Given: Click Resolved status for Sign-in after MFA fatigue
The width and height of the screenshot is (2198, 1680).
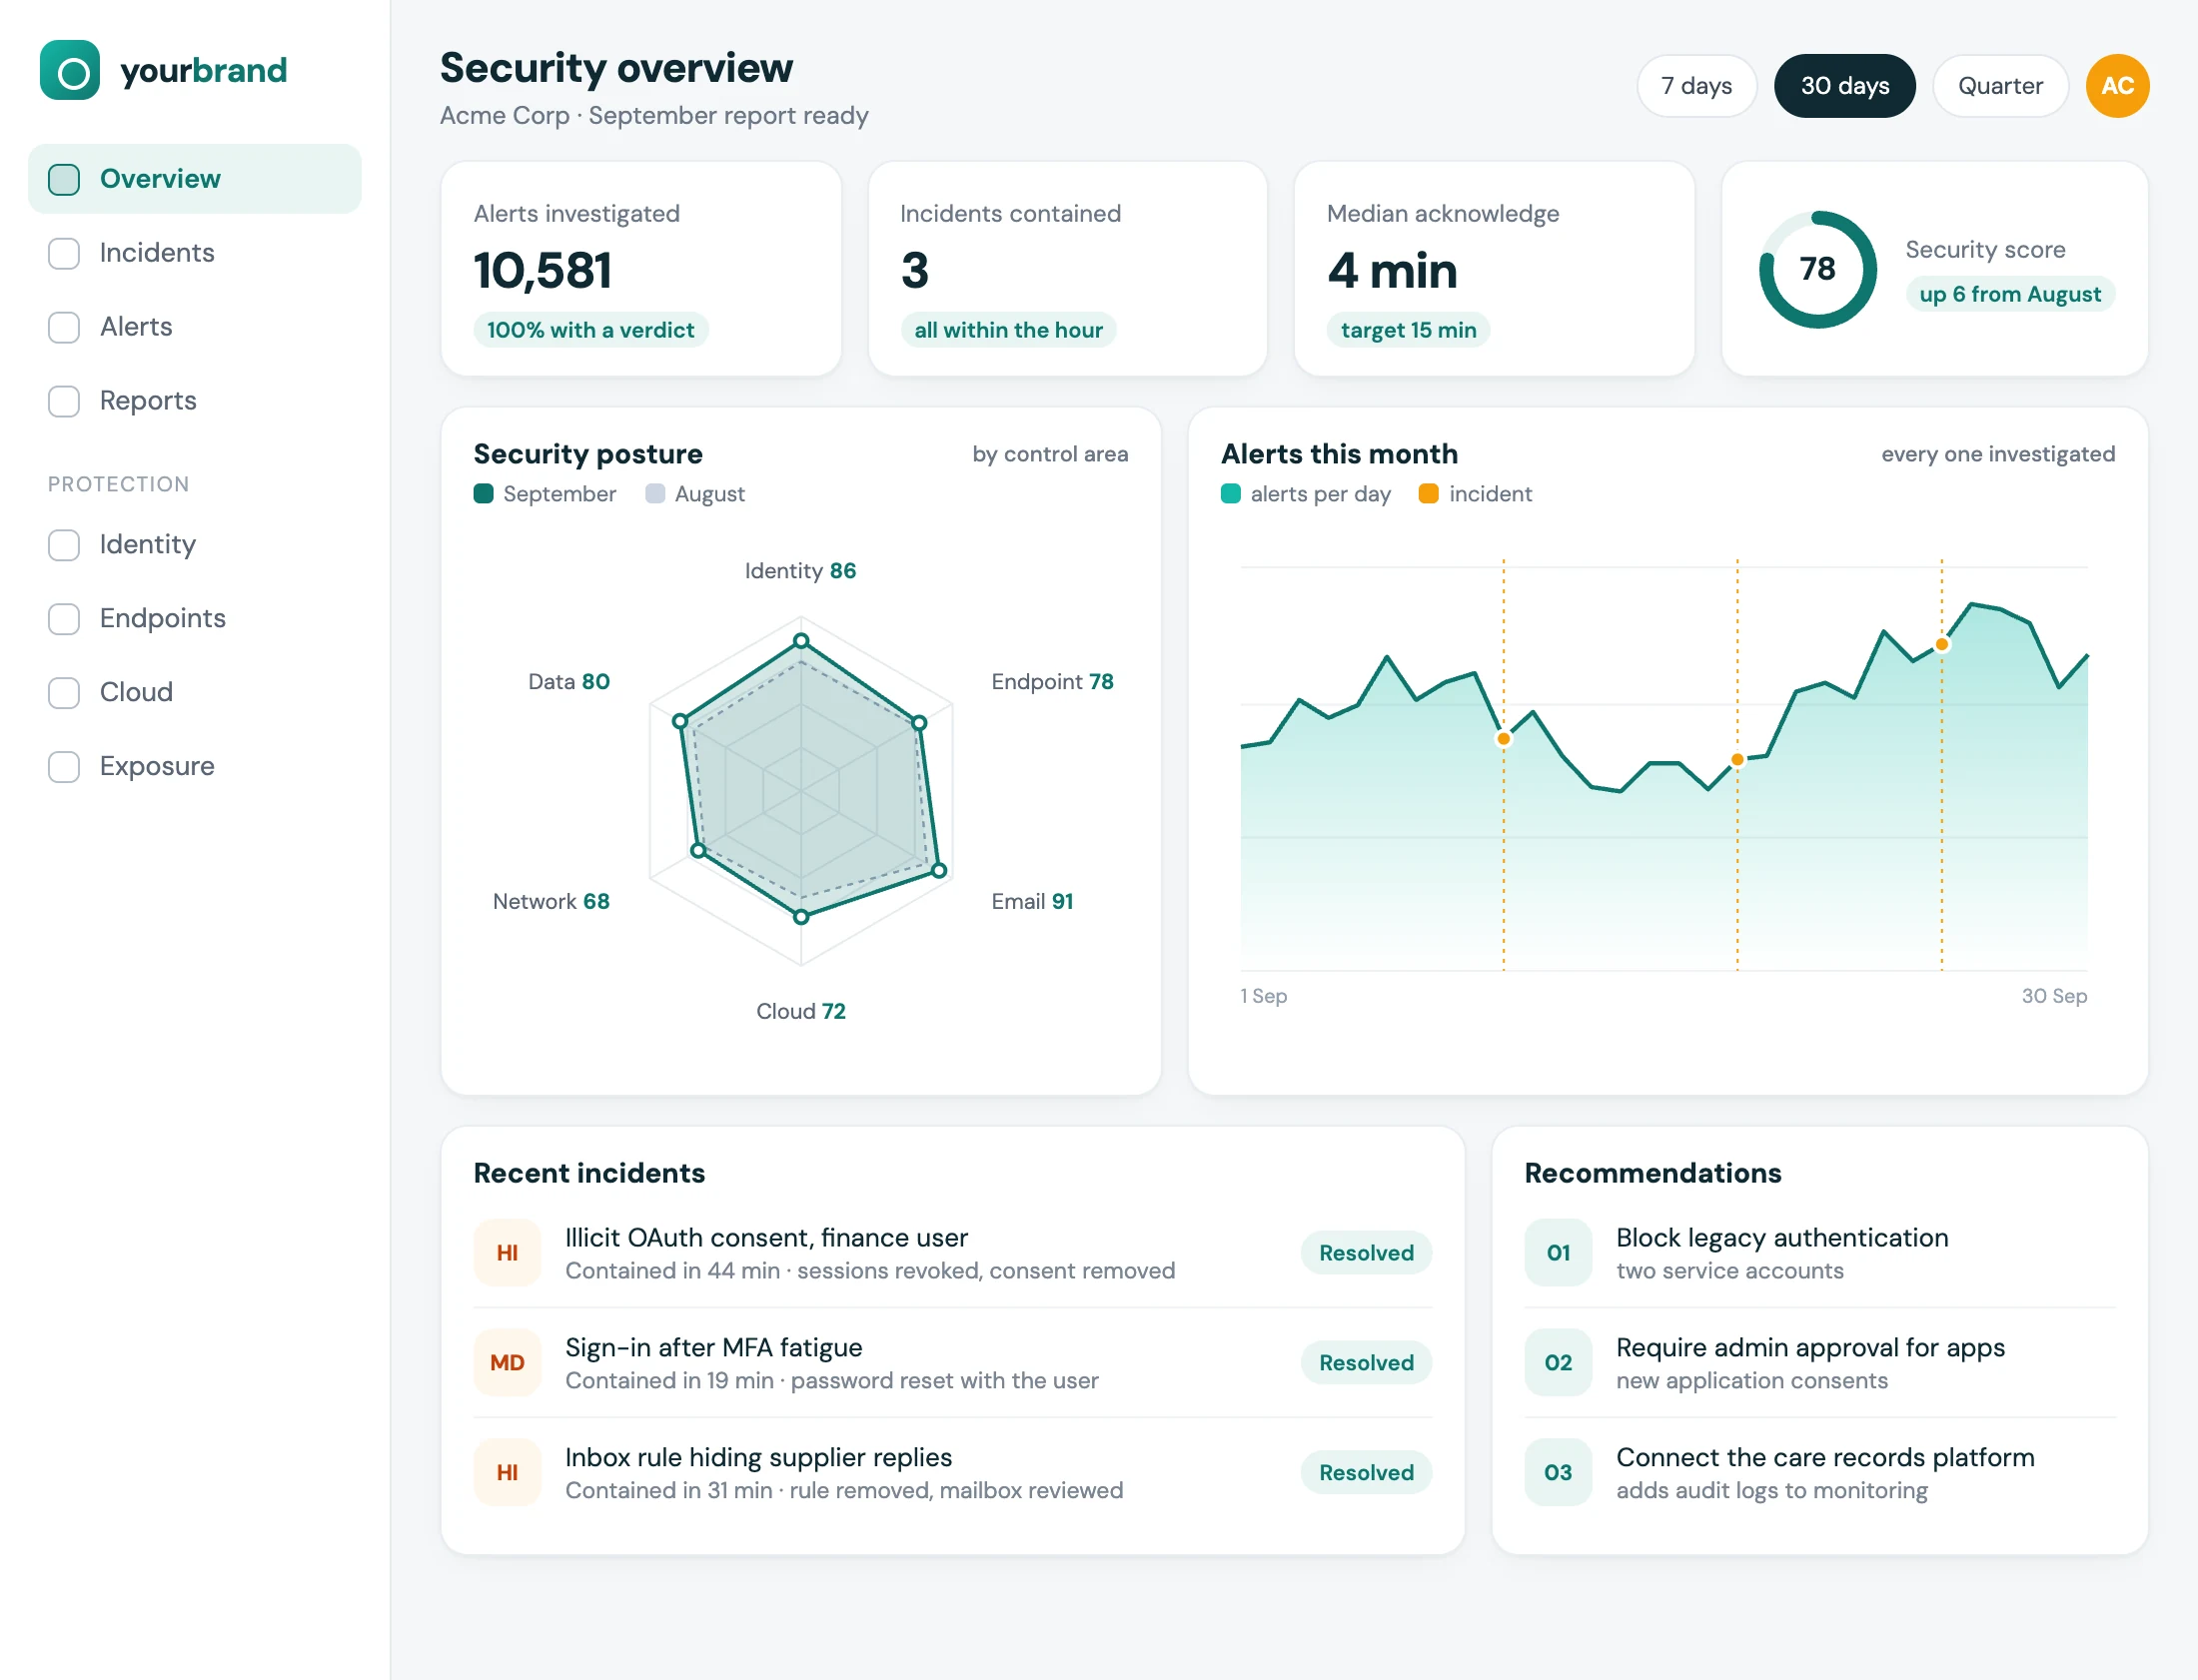Looking at the screenshot, I should coord(1365,1363).
